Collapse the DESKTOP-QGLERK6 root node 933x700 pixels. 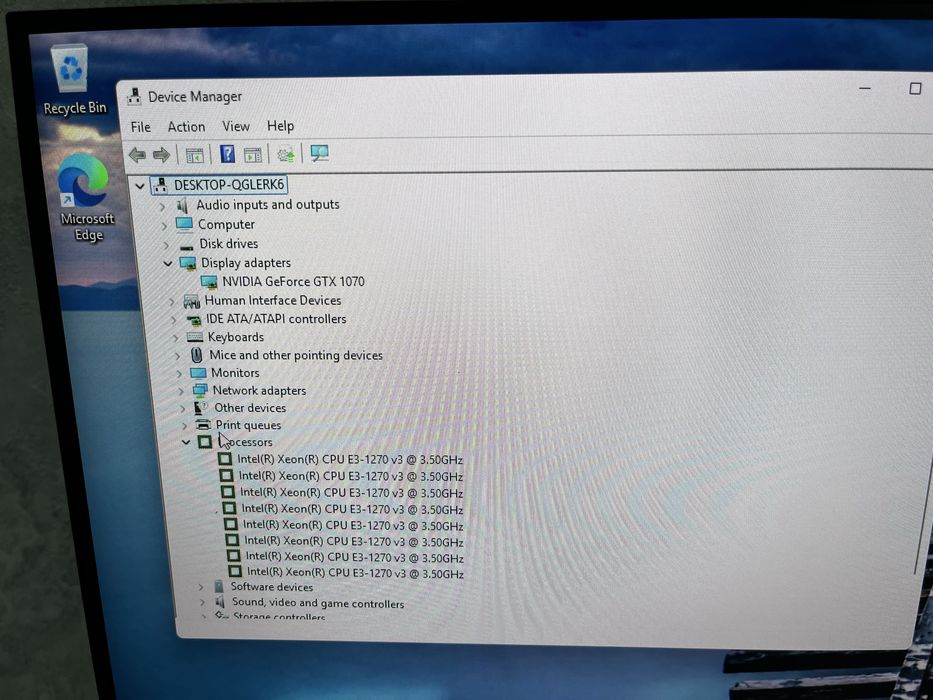click(140, 186)
